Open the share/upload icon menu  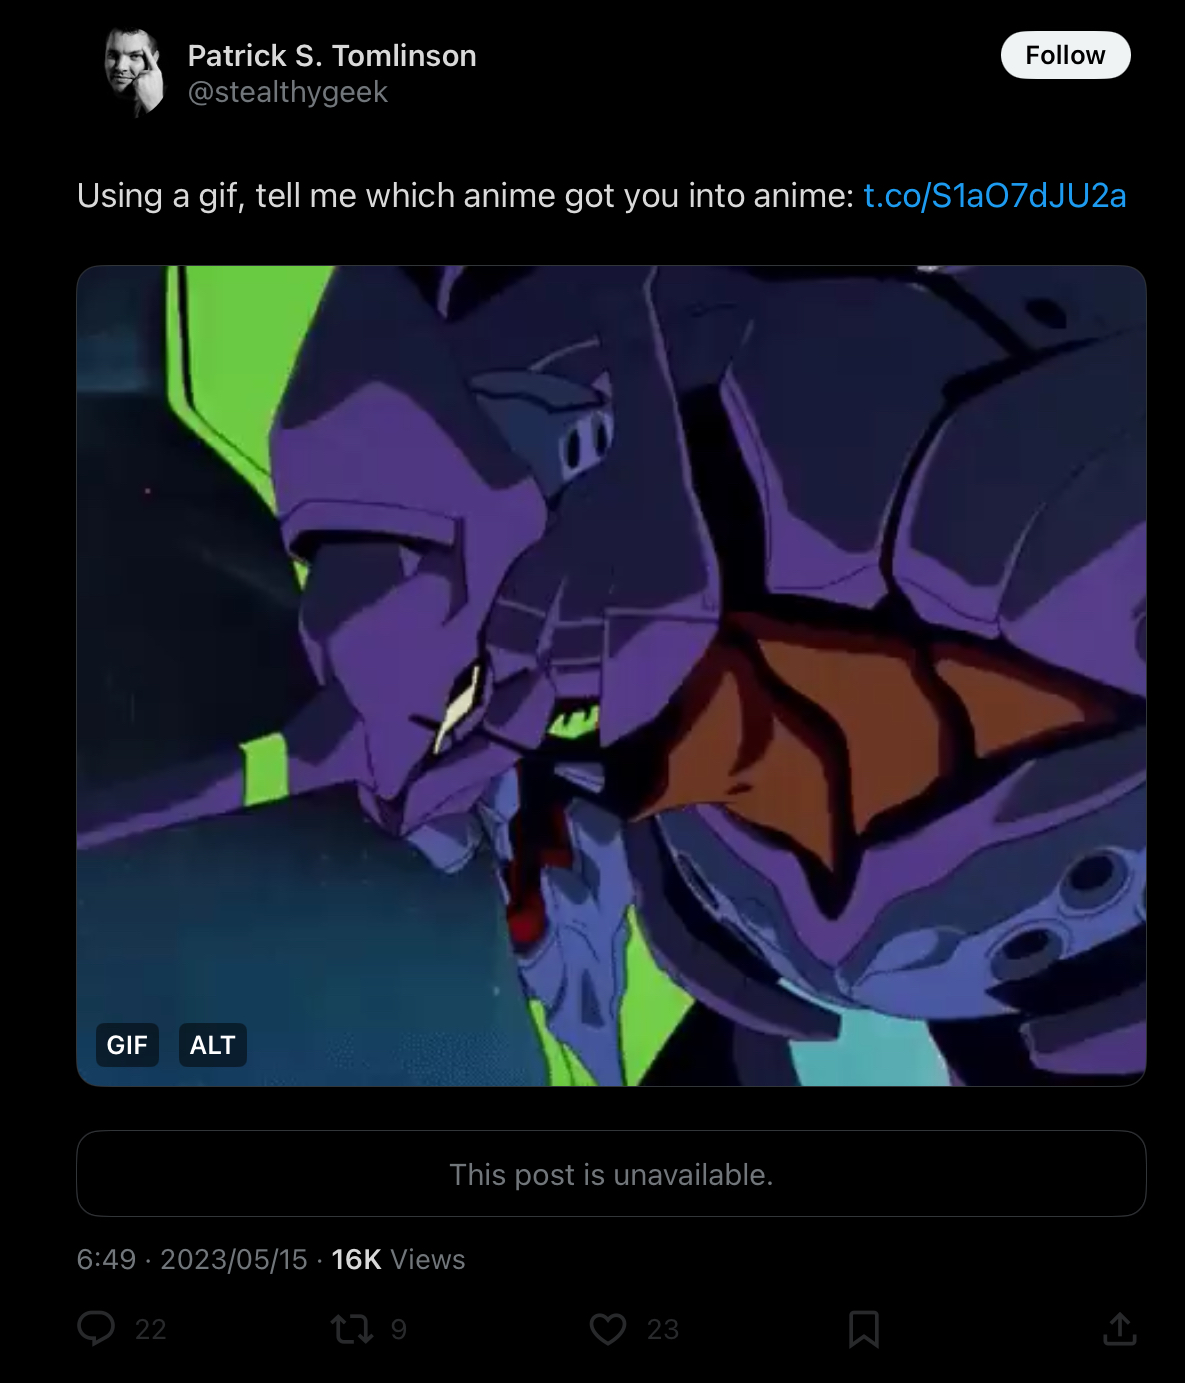click(x=1120, y=1328)
